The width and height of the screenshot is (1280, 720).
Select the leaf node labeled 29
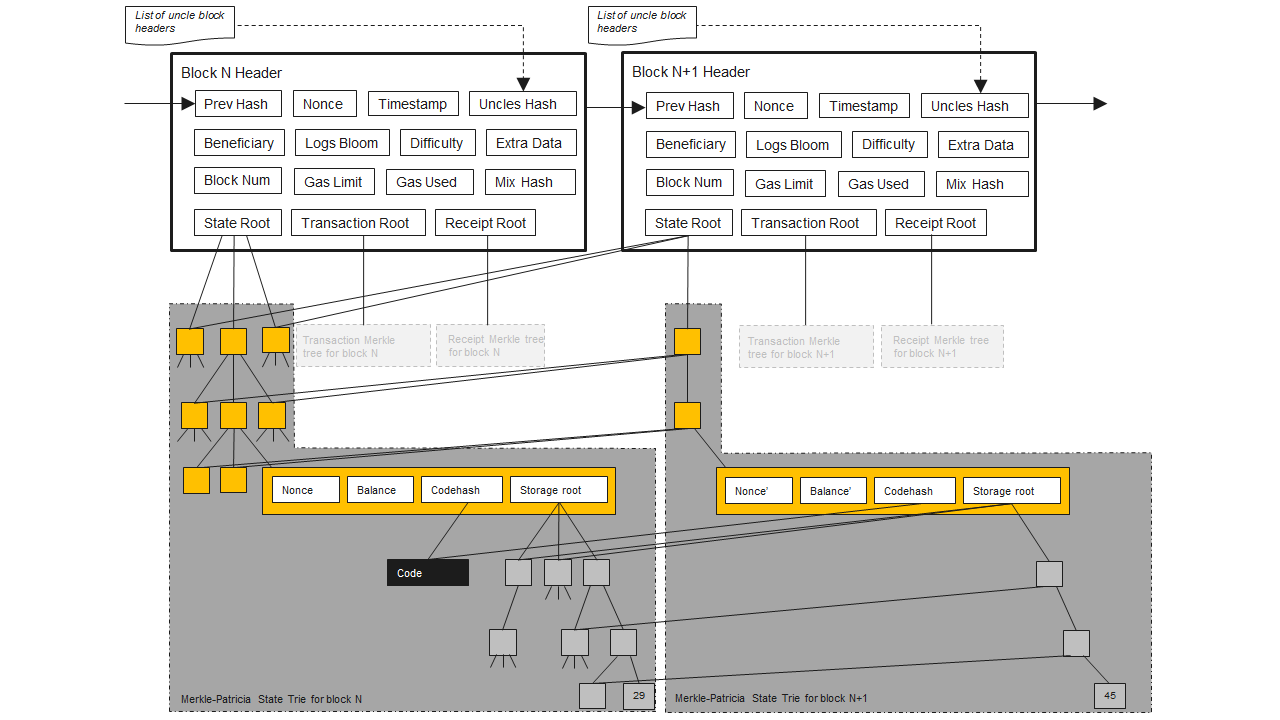pos(637,695)
